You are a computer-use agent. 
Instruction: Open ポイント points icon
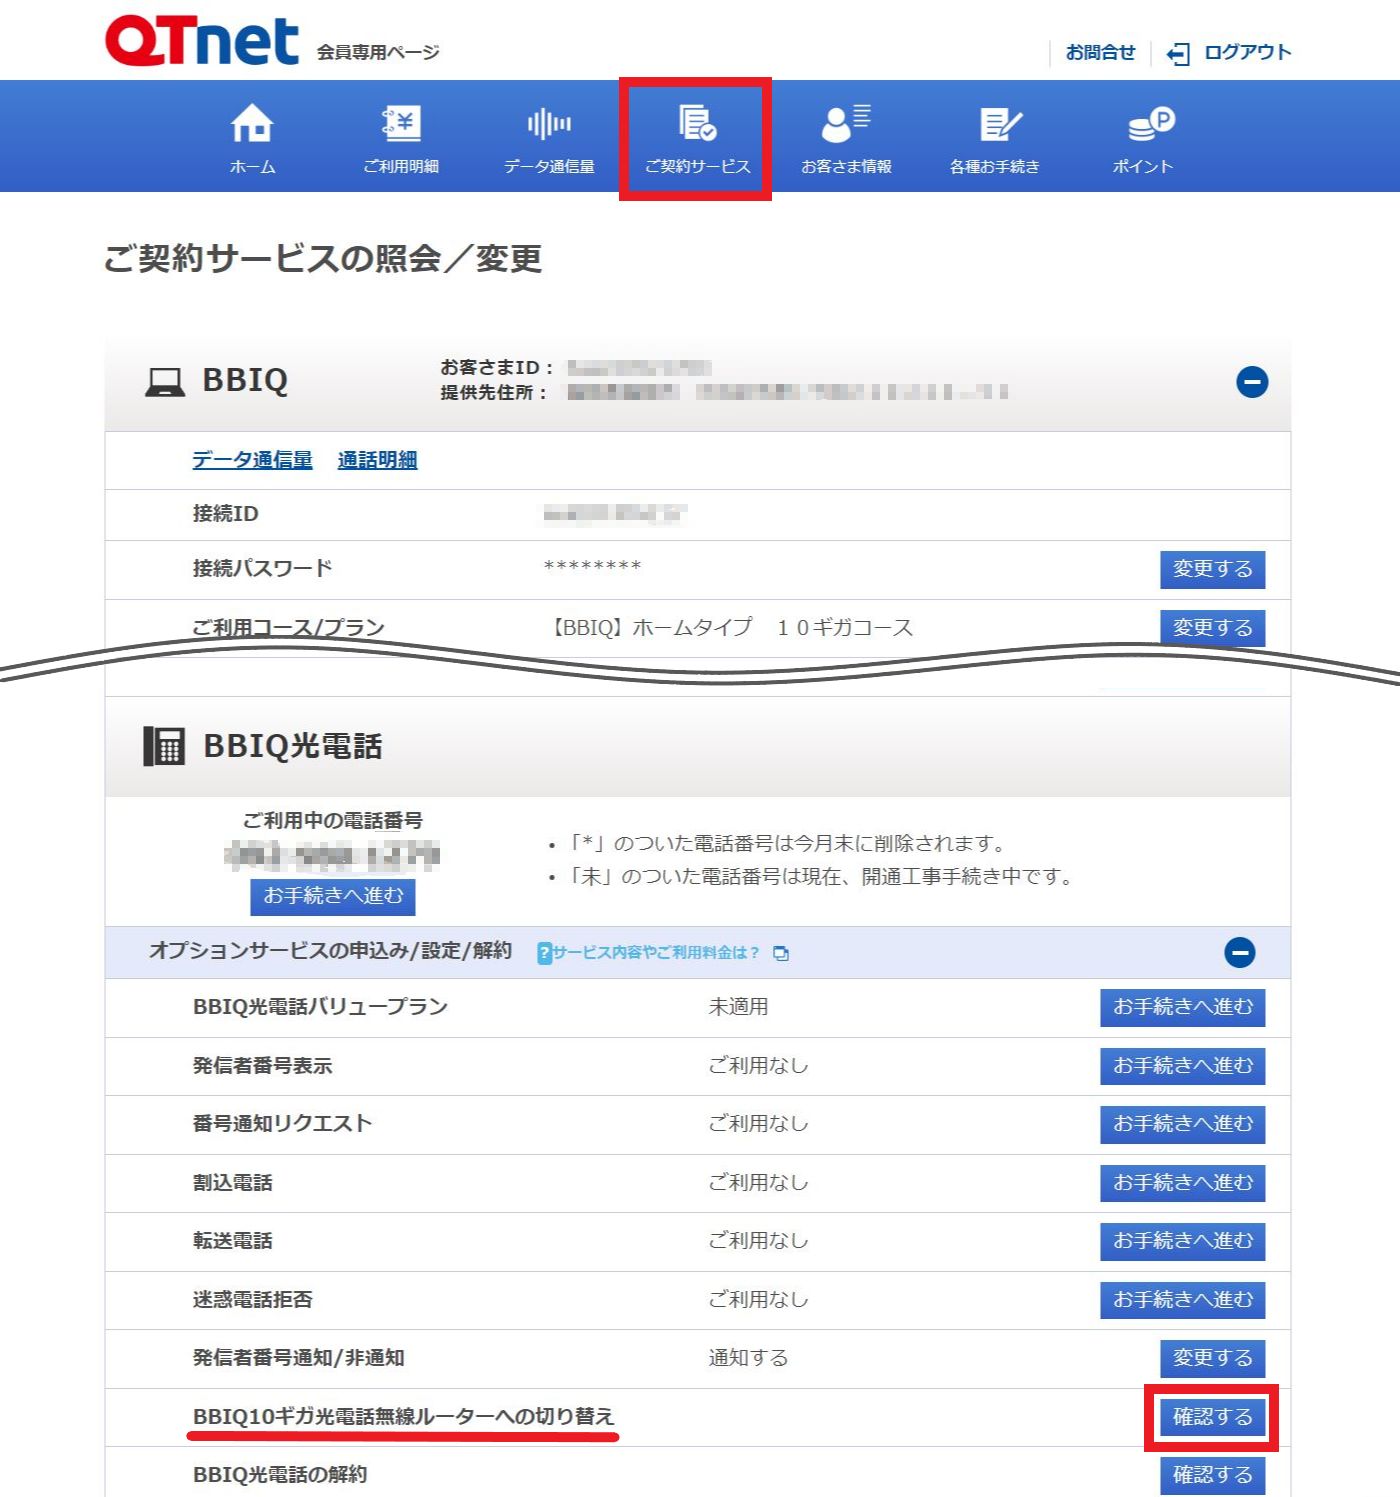[1143, 139]
